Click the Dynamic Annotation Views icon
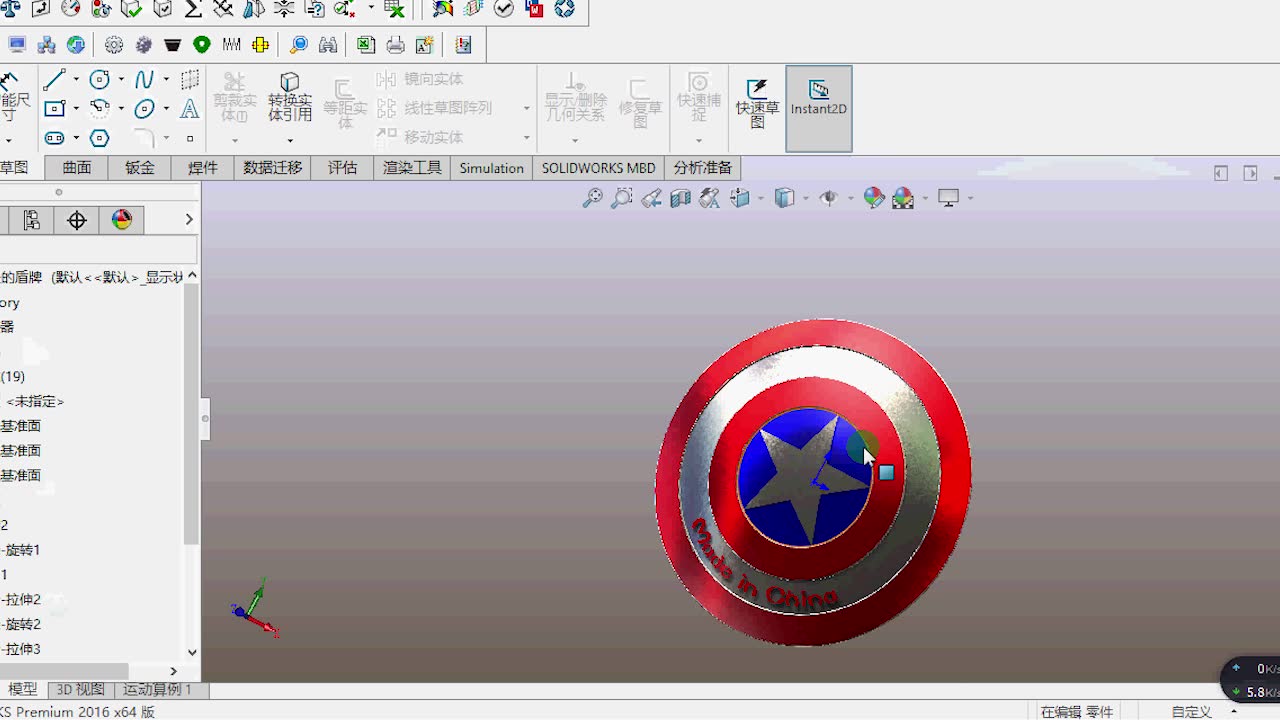The image size is (1280, 720). tap(710, 198)
